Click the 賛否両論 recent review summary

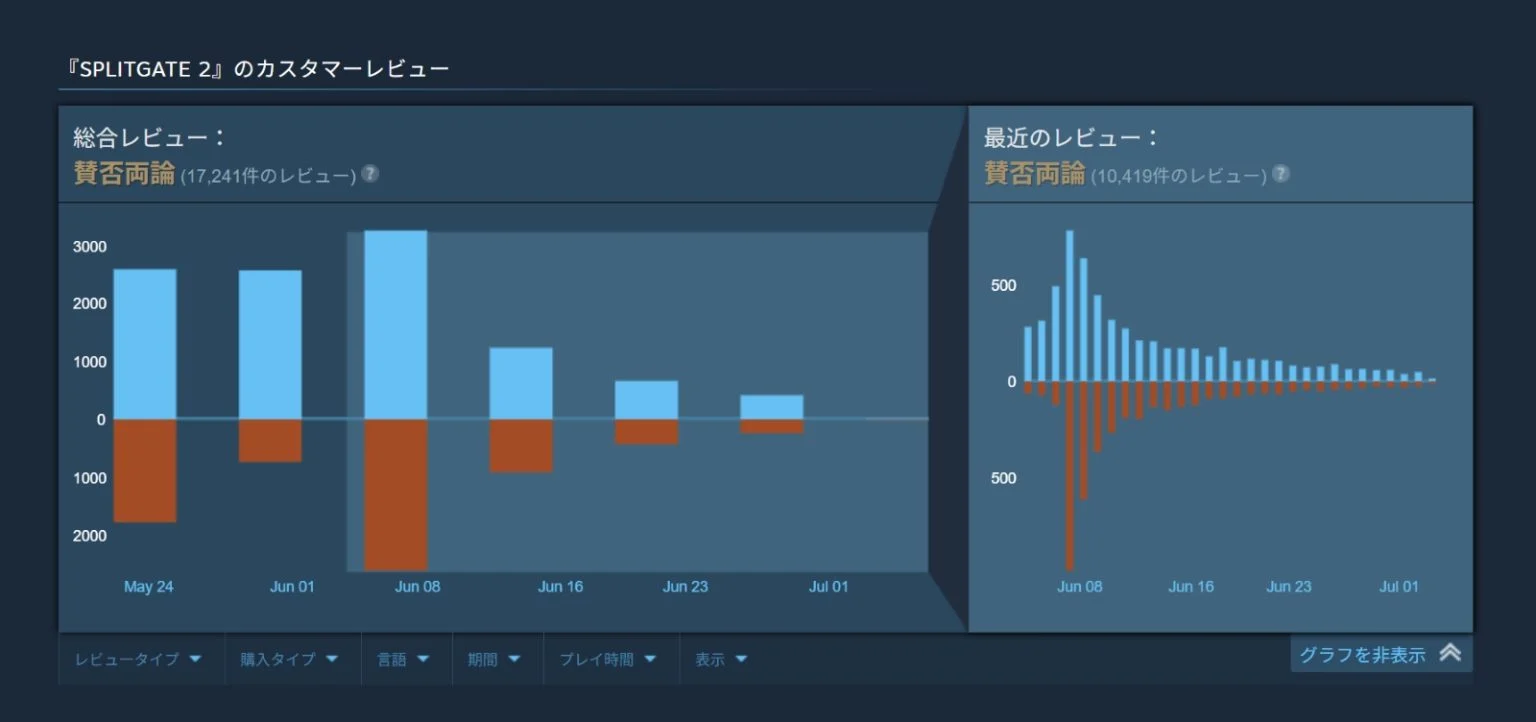click(x=1034, y=174)
